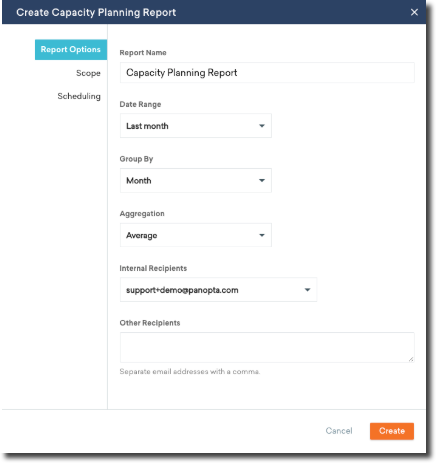The height and width of the screenshot is (463, 436).
Task: Expand the Group By dropdown arrow
Action: point(262,181)
